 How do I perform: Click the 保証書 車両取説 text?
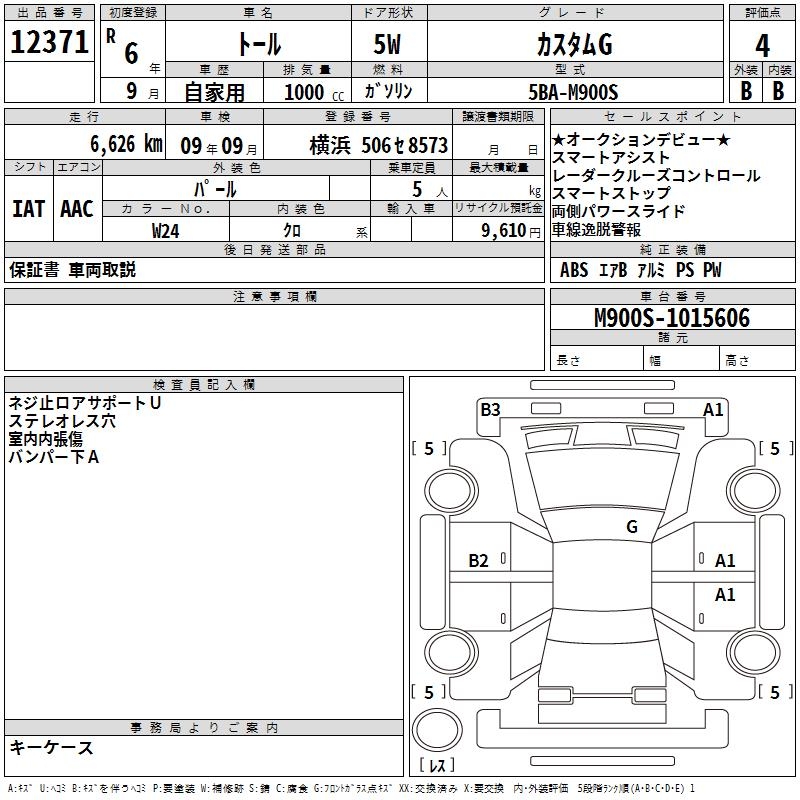(x=72, y=269)
